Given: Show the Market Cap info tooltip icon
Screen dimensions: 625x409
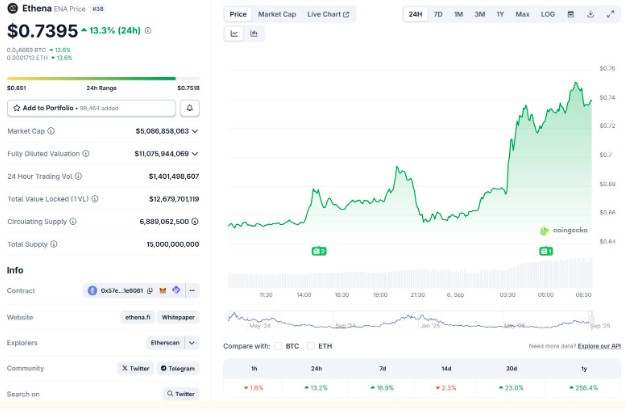Looking at the screenshot, I should [x=51, y=131].
